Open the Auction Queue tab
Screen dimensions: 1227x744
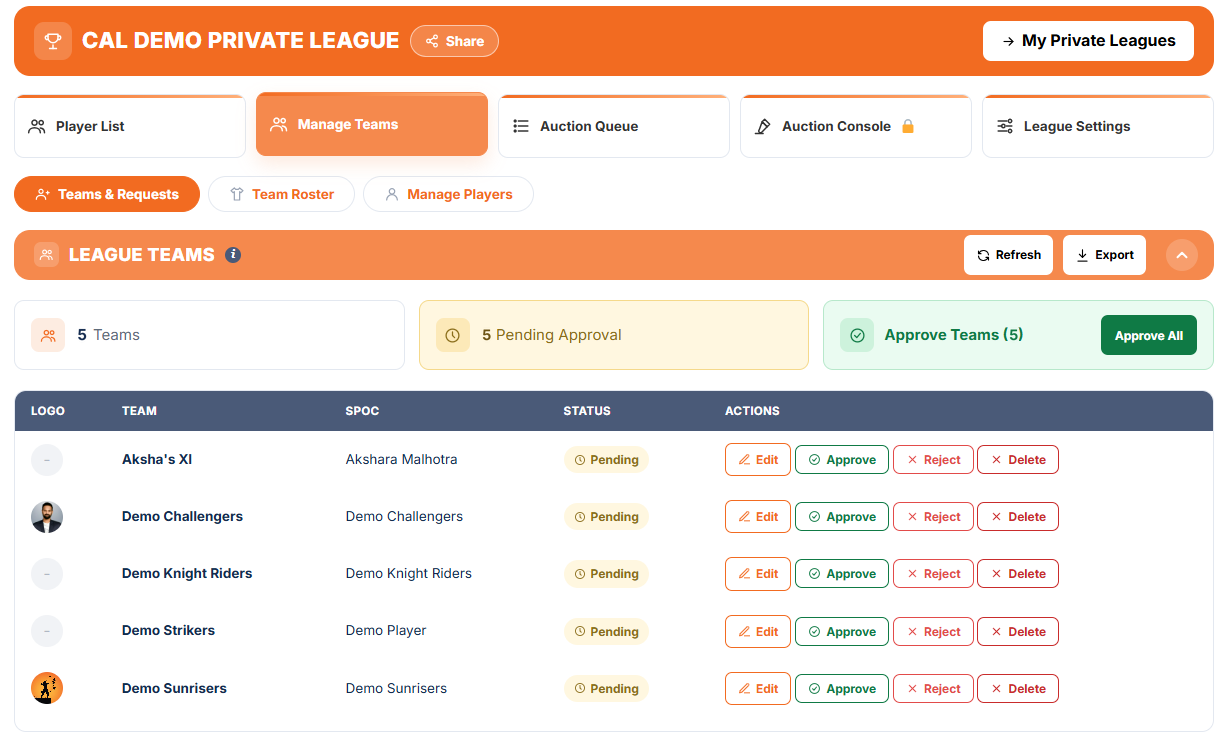click(x=614, y=126)
